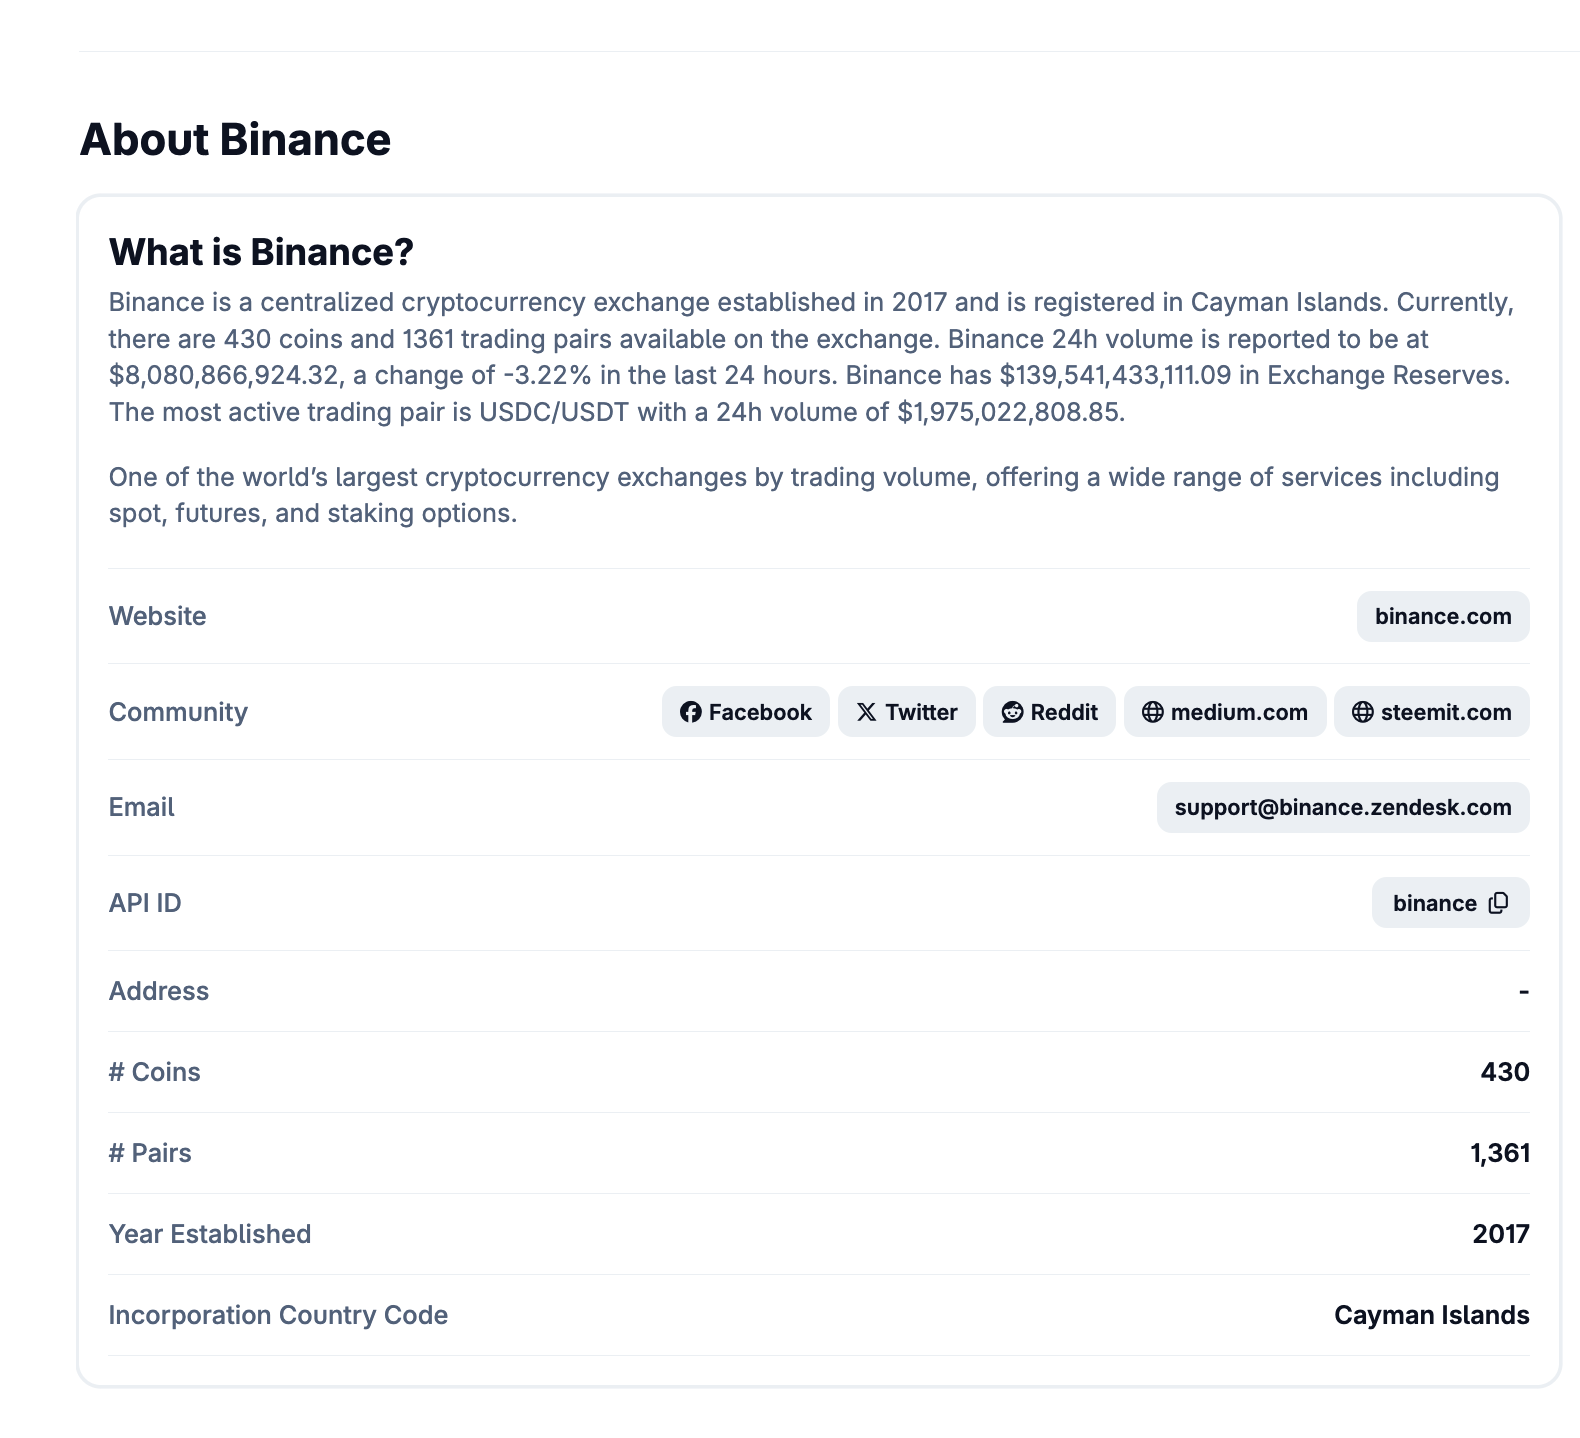Screen dimensions: 1580x1438
Task: Click the Address row label
Action: (159, 991)
